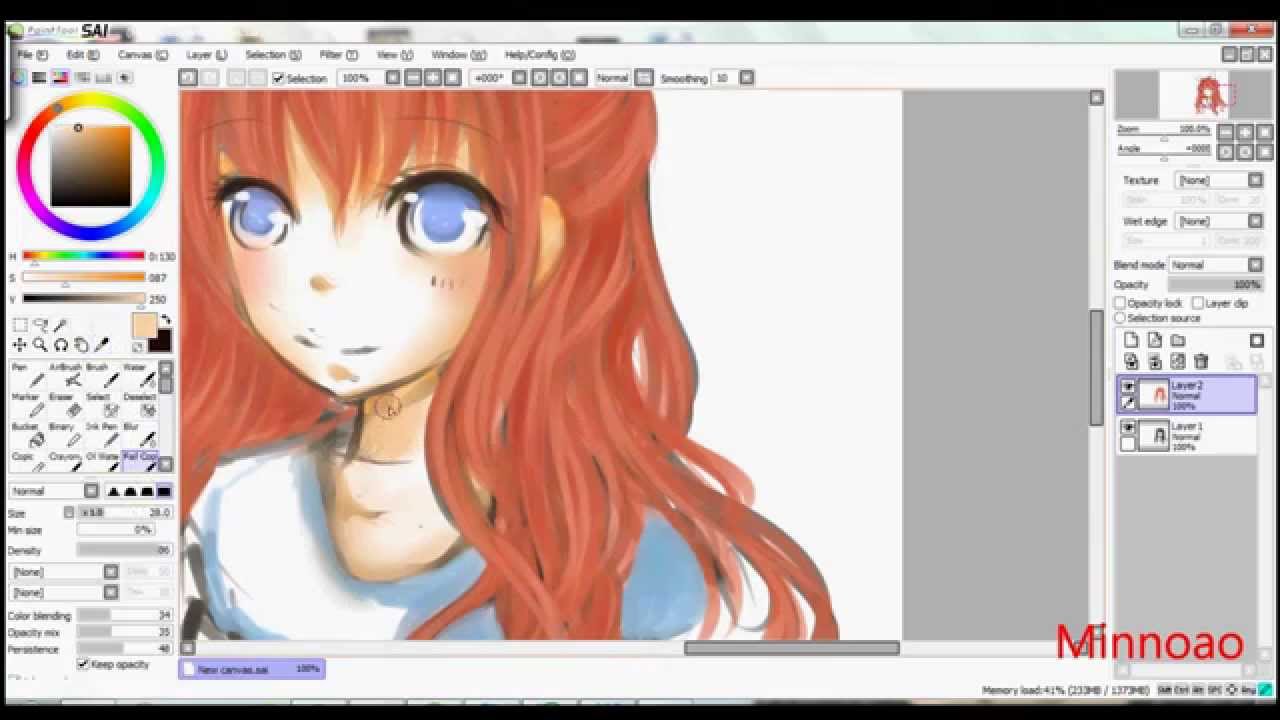
Task: Activate the rotate view tool
Action: (x=61, y=345)
